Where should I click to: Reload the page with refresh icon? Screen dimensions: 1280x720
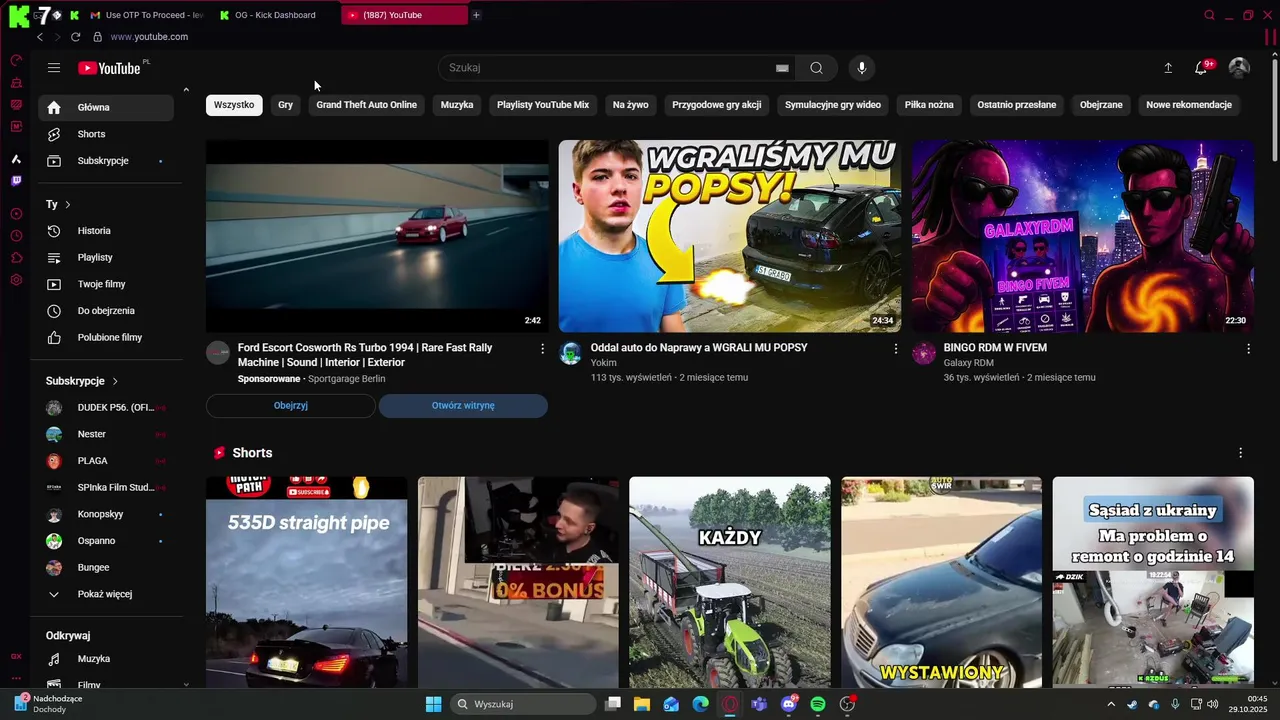click(x=75, y=37)
